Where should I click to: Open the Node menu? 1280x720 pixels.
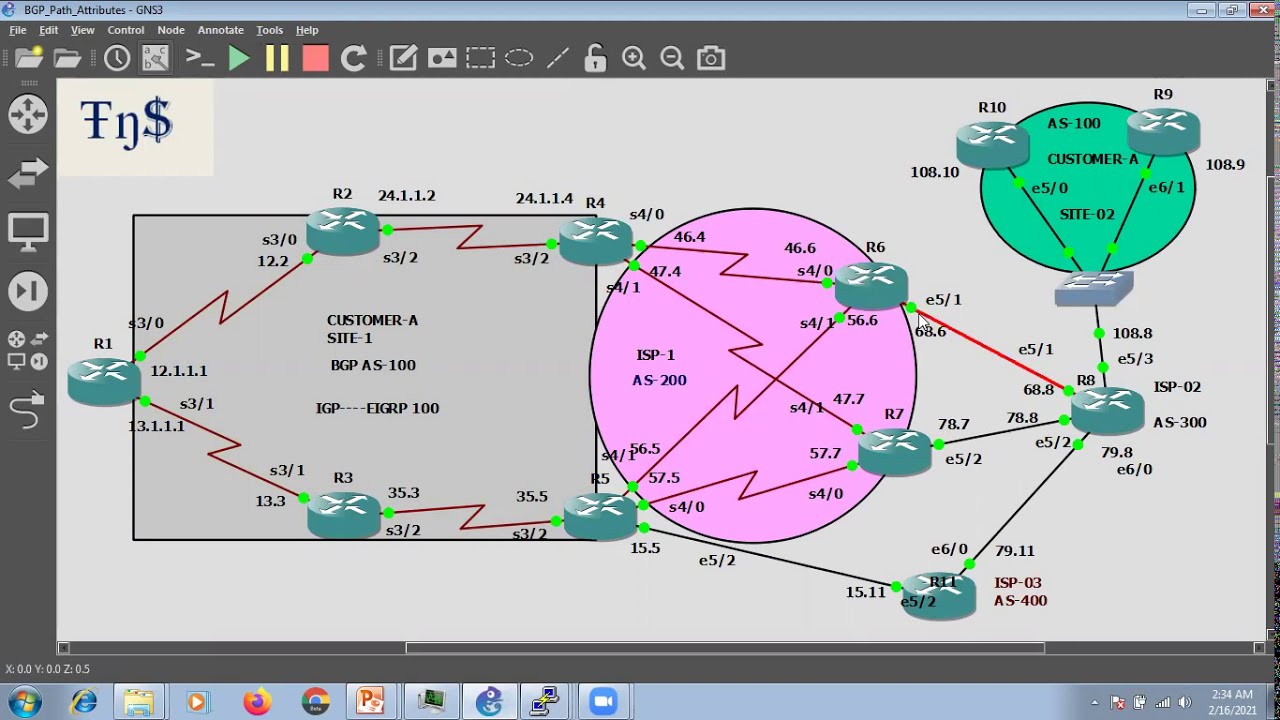[x=171, y=30]
